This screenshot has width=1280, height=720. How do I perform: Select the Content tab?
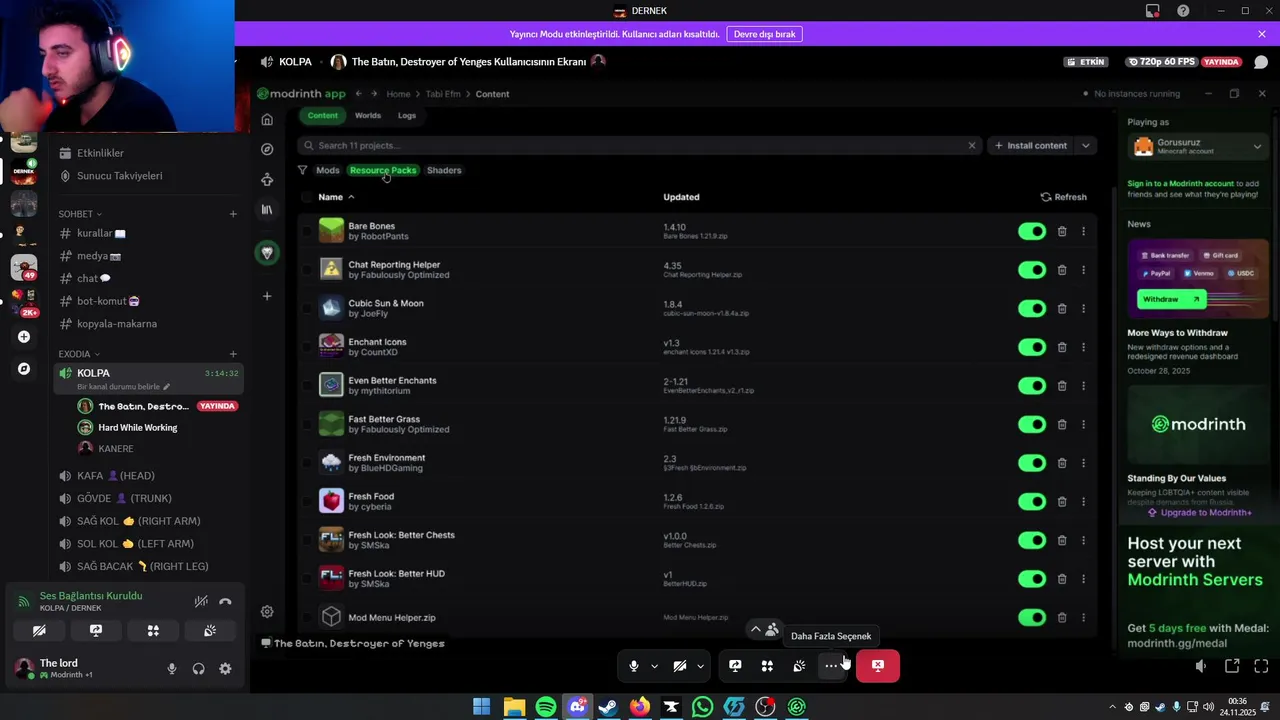point(322,115)
